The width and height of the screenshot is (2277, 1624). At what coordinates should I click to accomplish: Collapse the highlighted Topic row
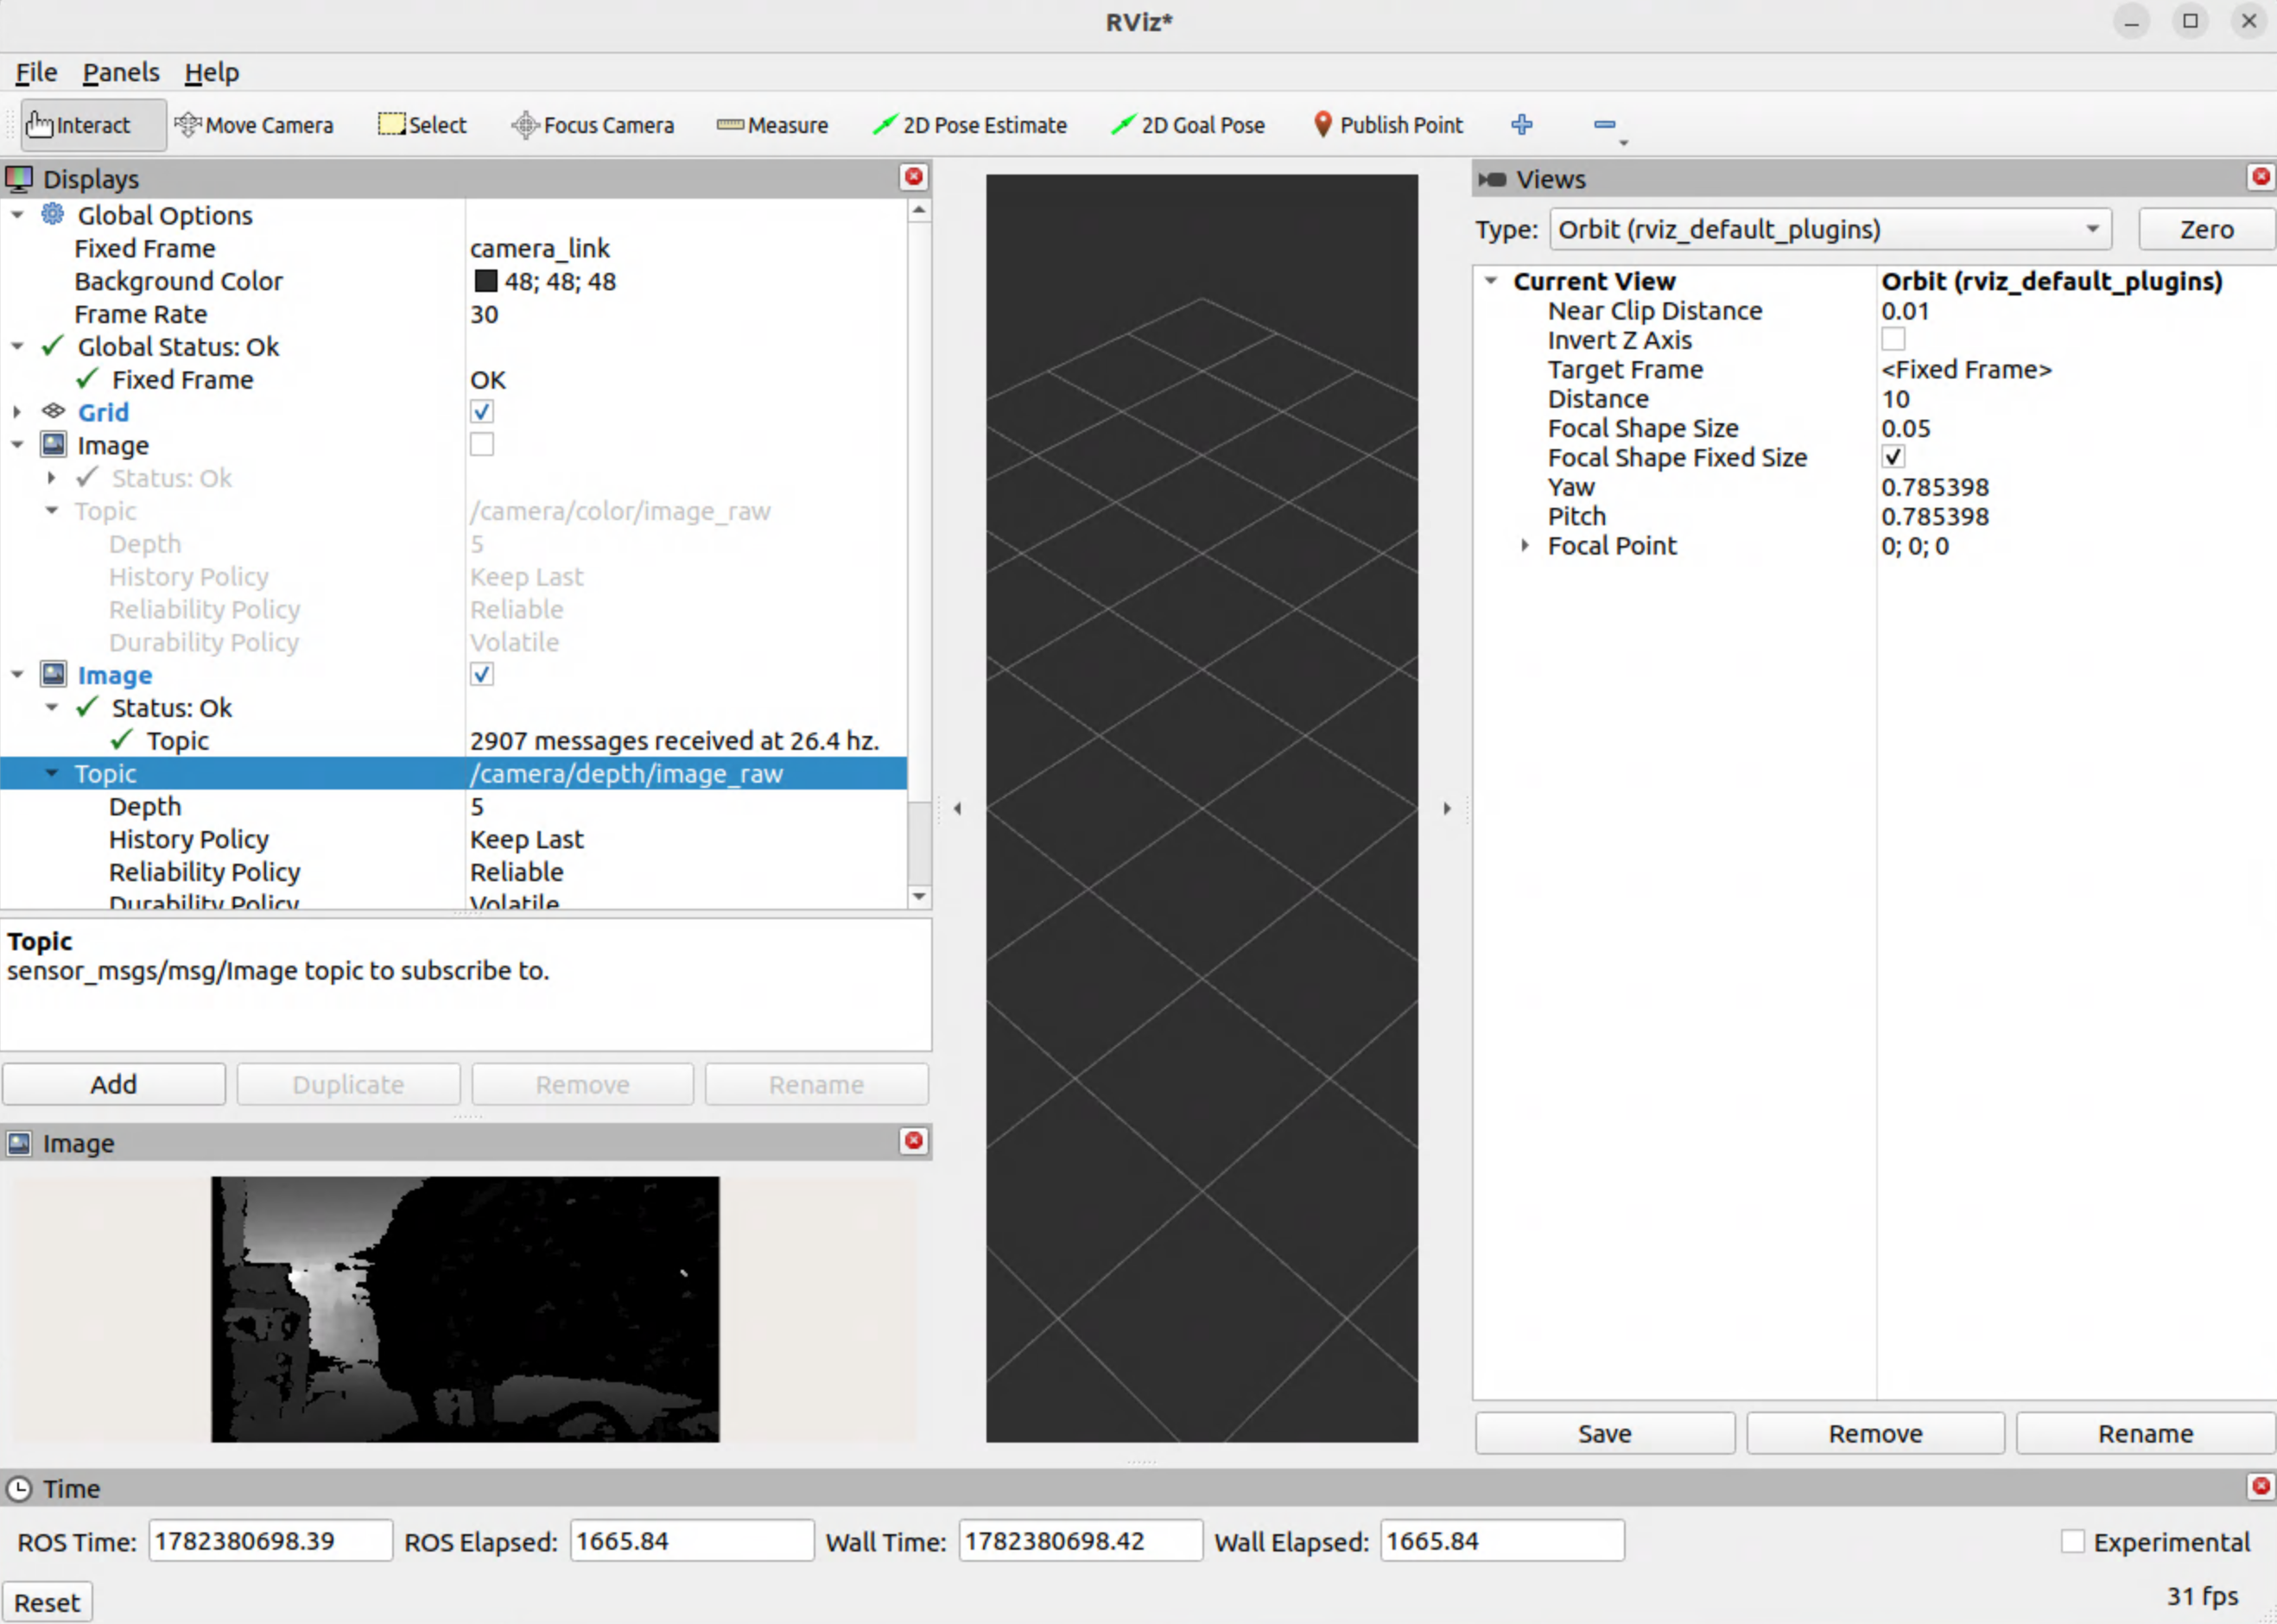coord(52,773)
